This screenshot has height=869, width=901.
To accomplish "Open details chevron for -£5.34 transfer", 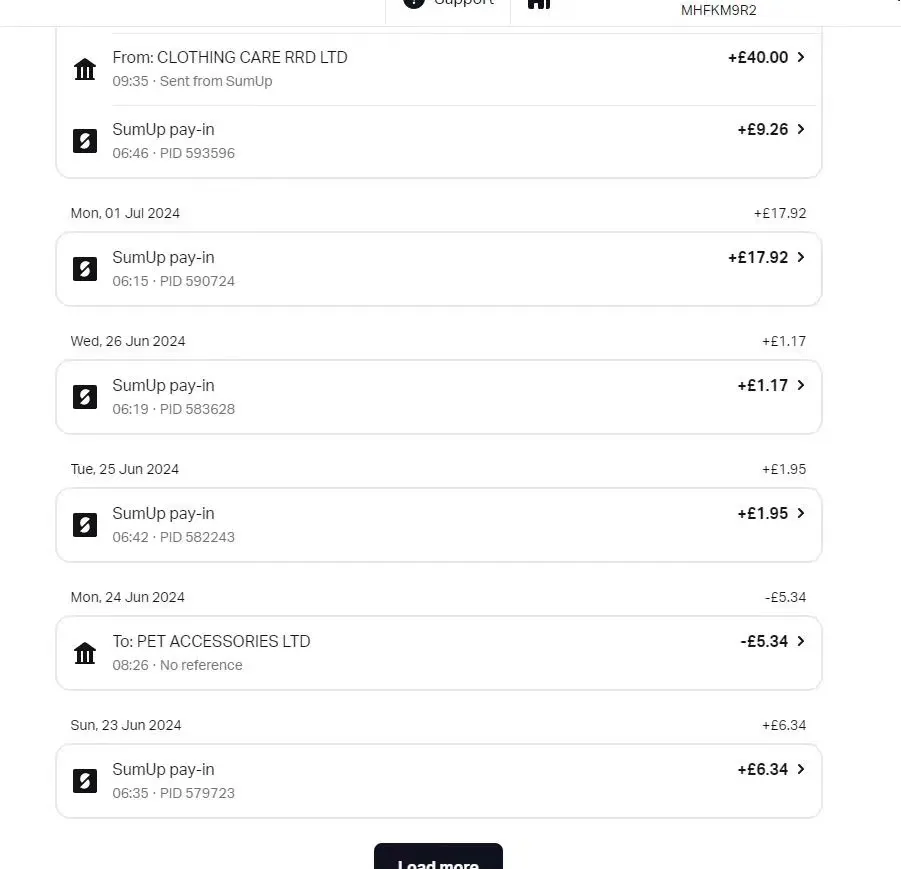I will (x=800, y=642).
